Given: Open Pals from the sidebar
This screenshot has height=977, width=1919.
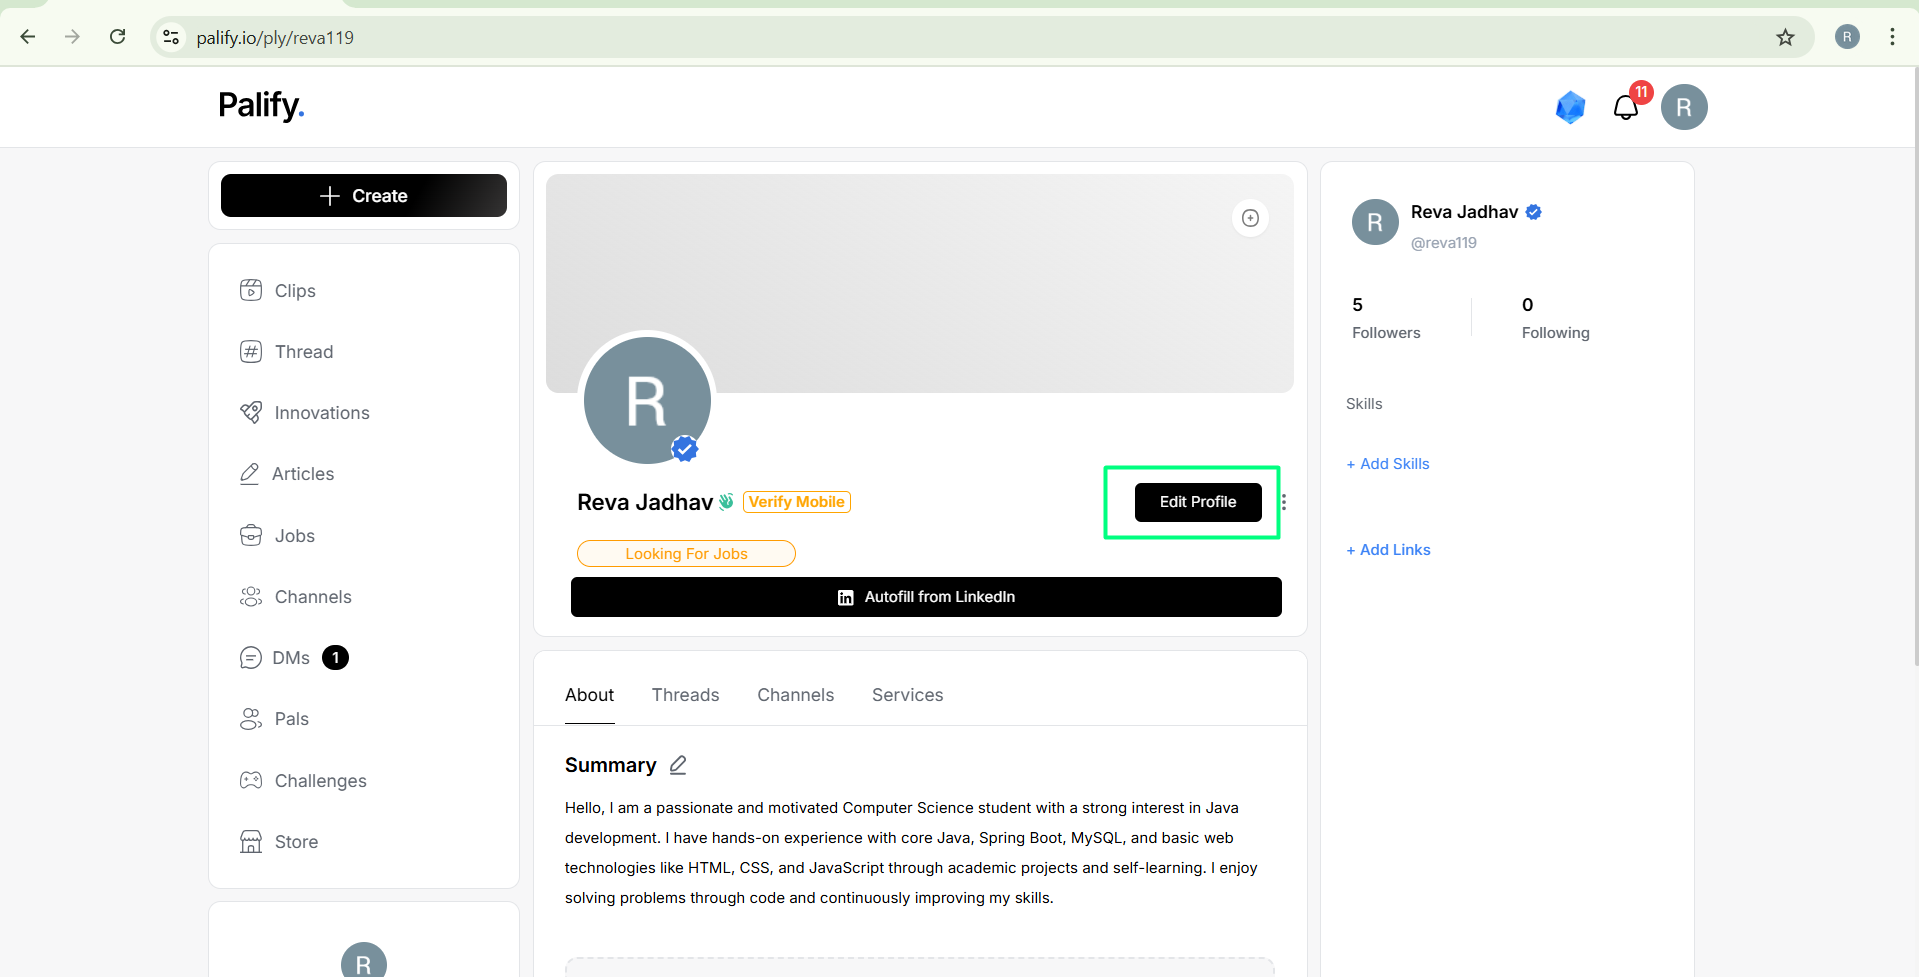Looking at the screenshot, I should (275, 719).
